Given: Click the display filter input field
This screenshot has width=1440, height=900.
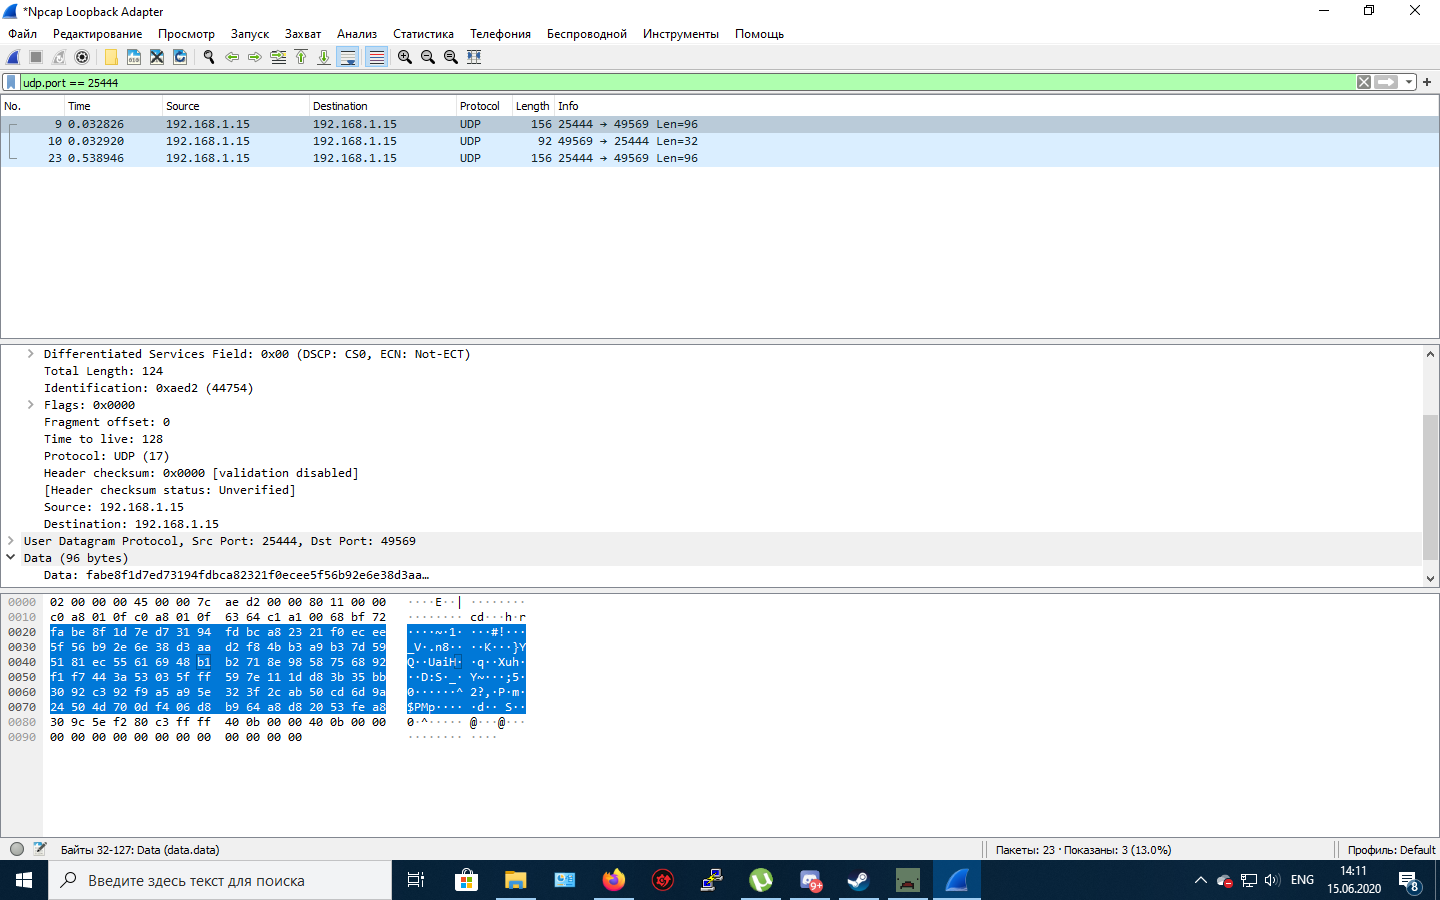Looking at the screenshot, I should click(687, 82).
